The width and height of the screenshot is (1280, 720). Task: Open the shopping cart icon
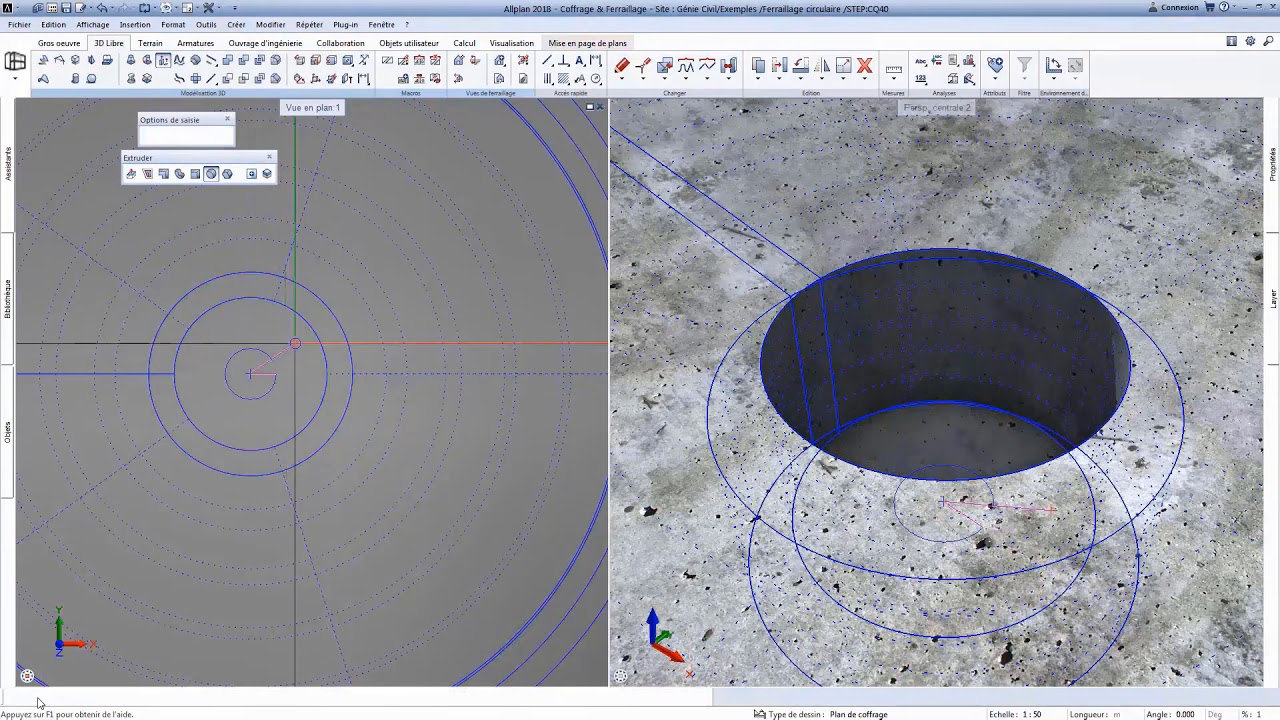click(1209, 7)
